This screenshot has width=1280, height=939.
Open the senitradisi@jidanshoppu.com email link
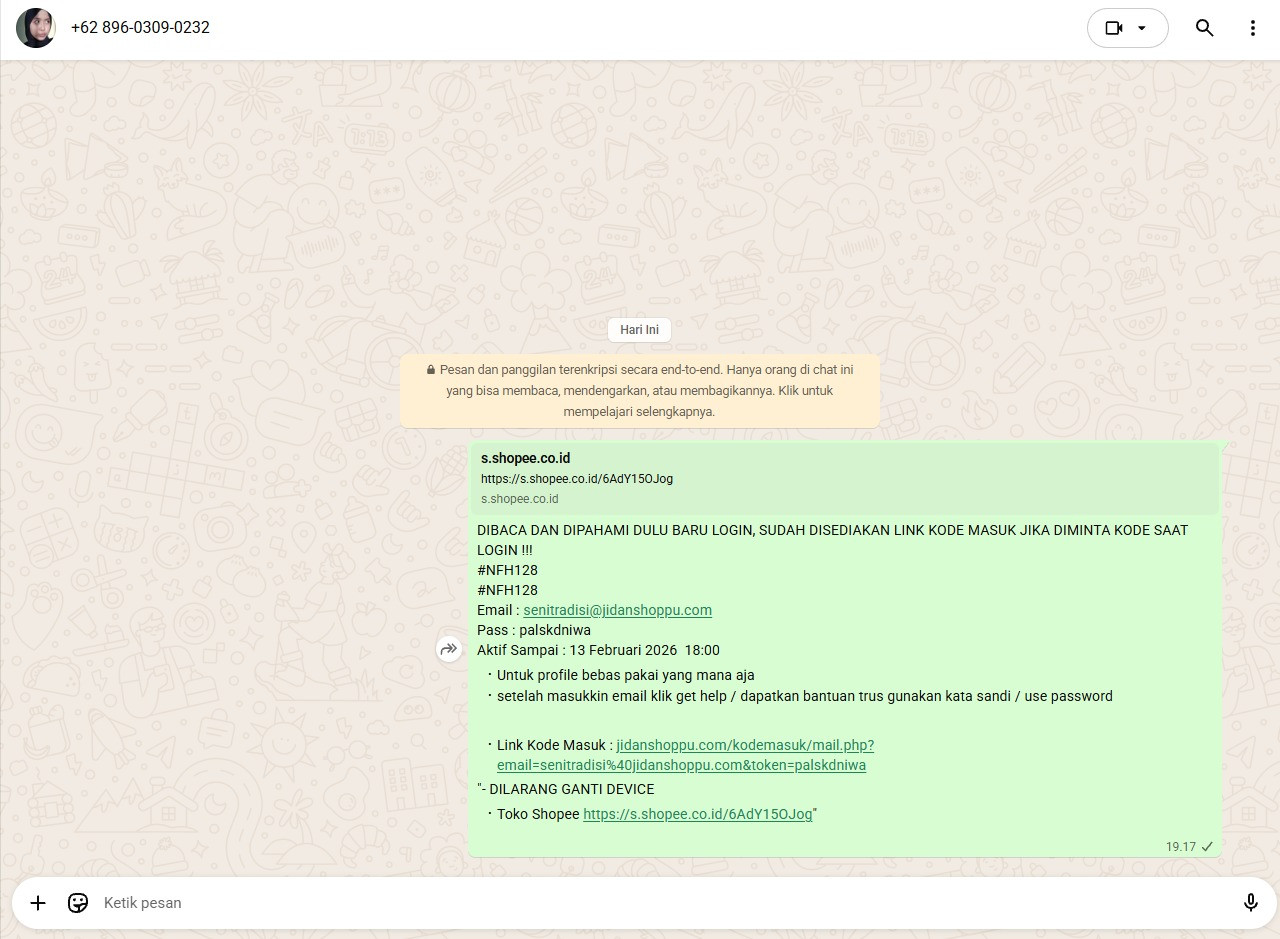(618, 610)
